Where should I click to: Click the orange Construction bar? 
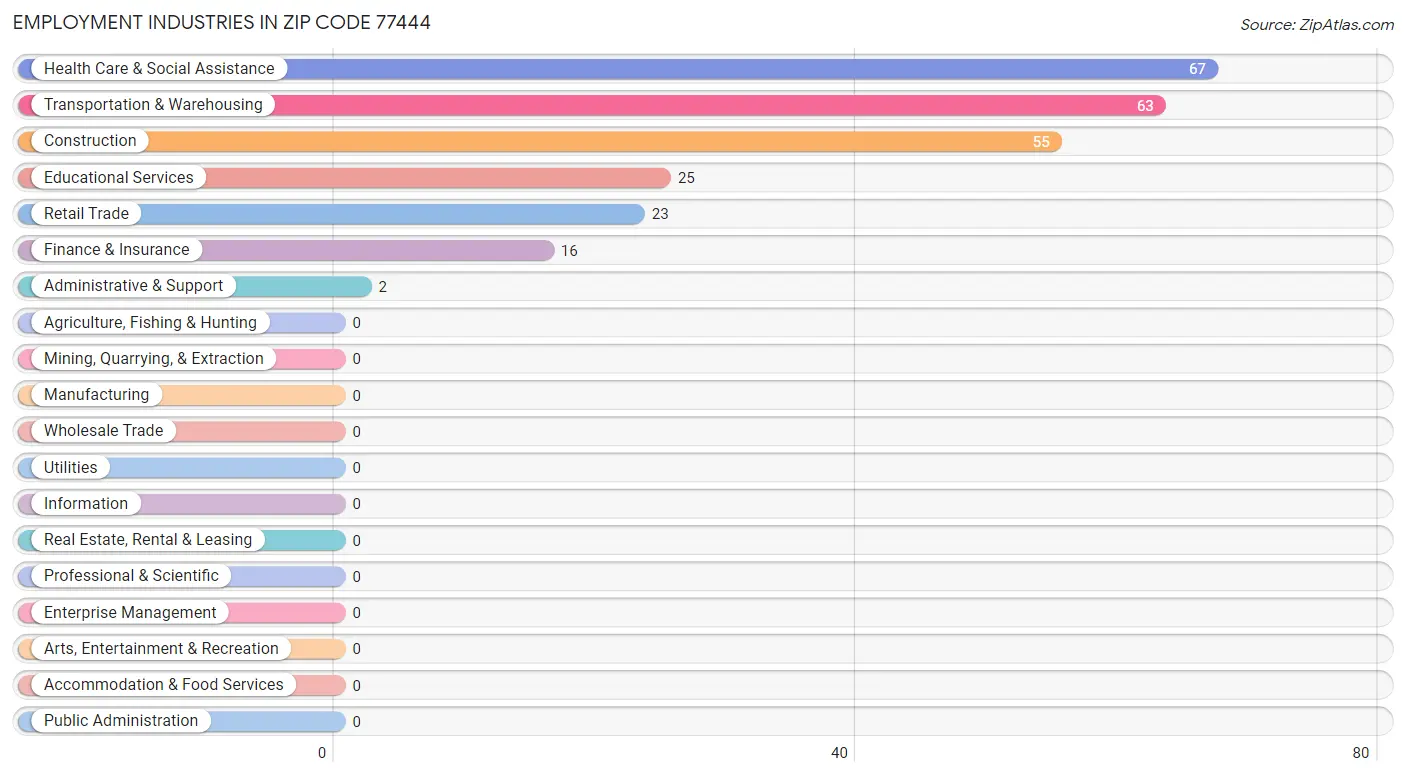click(x=540, y=141)
